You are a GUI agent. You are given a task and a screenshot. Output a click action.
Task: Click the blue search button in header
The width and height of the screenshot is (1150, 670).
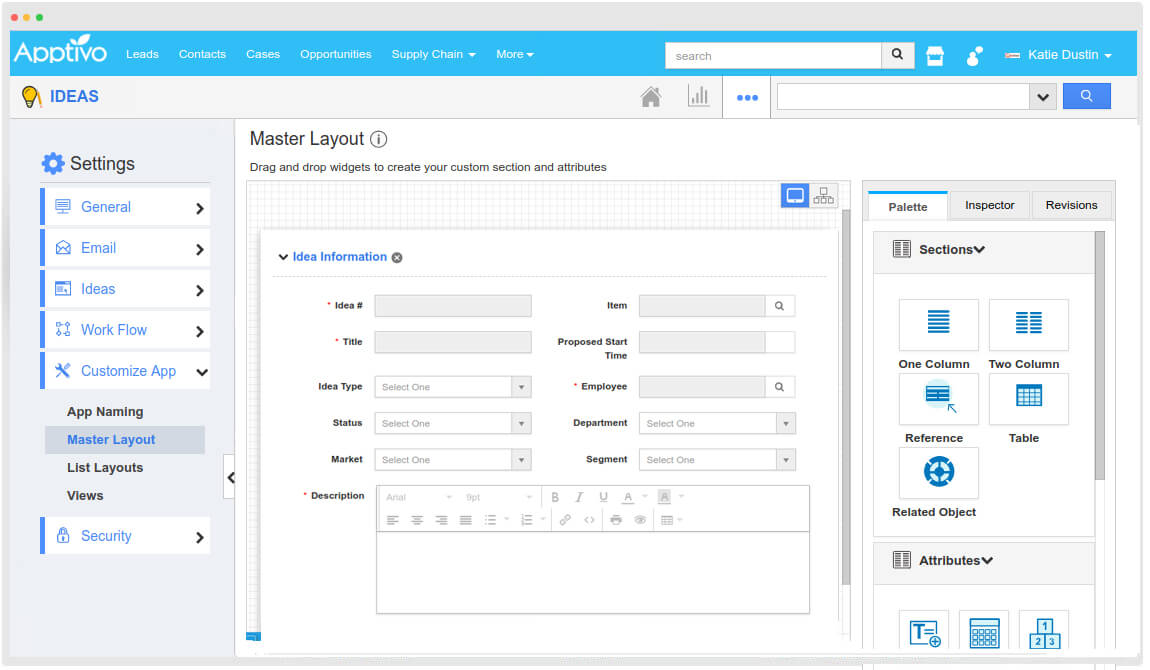pyautogui.click(x=1087, y=95)
